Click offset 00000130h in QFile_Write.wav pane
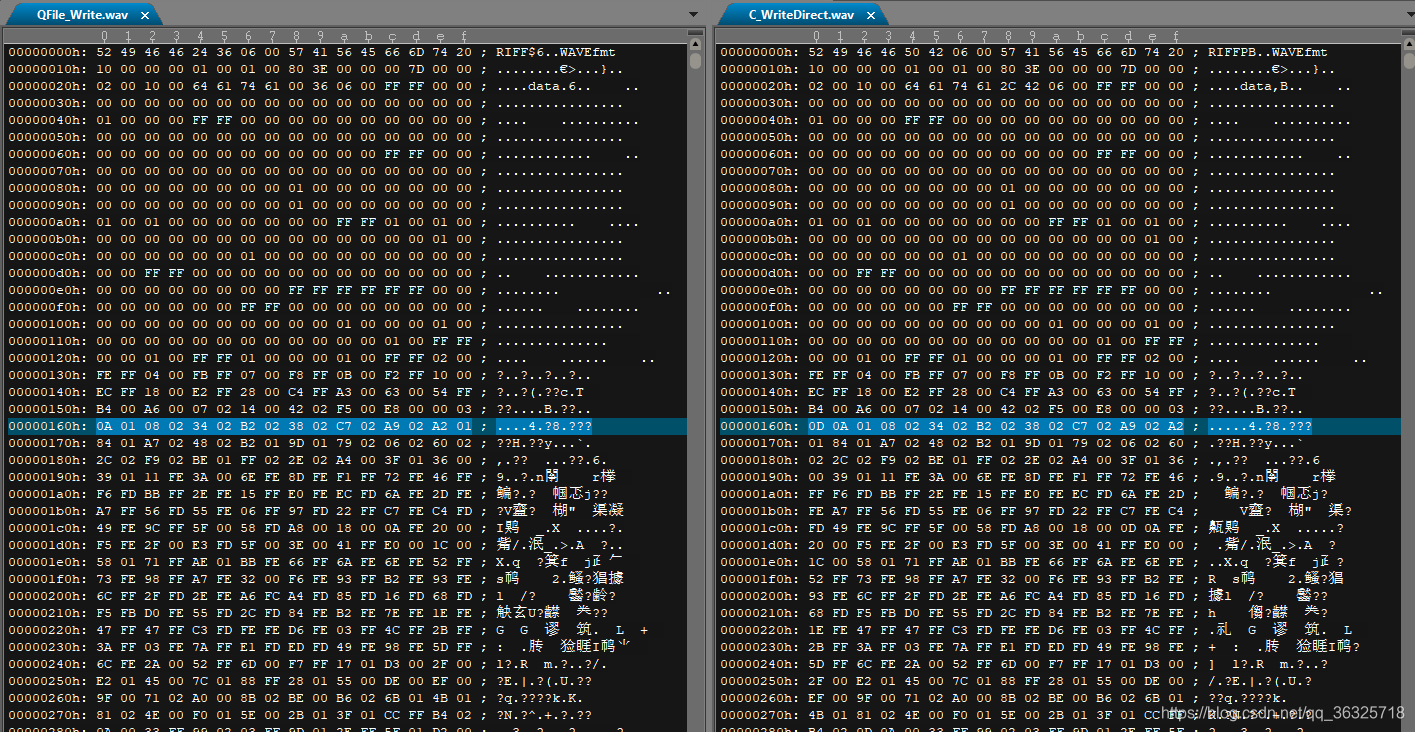The height and width of the screenshot is (732, 1415). [47, 375]
